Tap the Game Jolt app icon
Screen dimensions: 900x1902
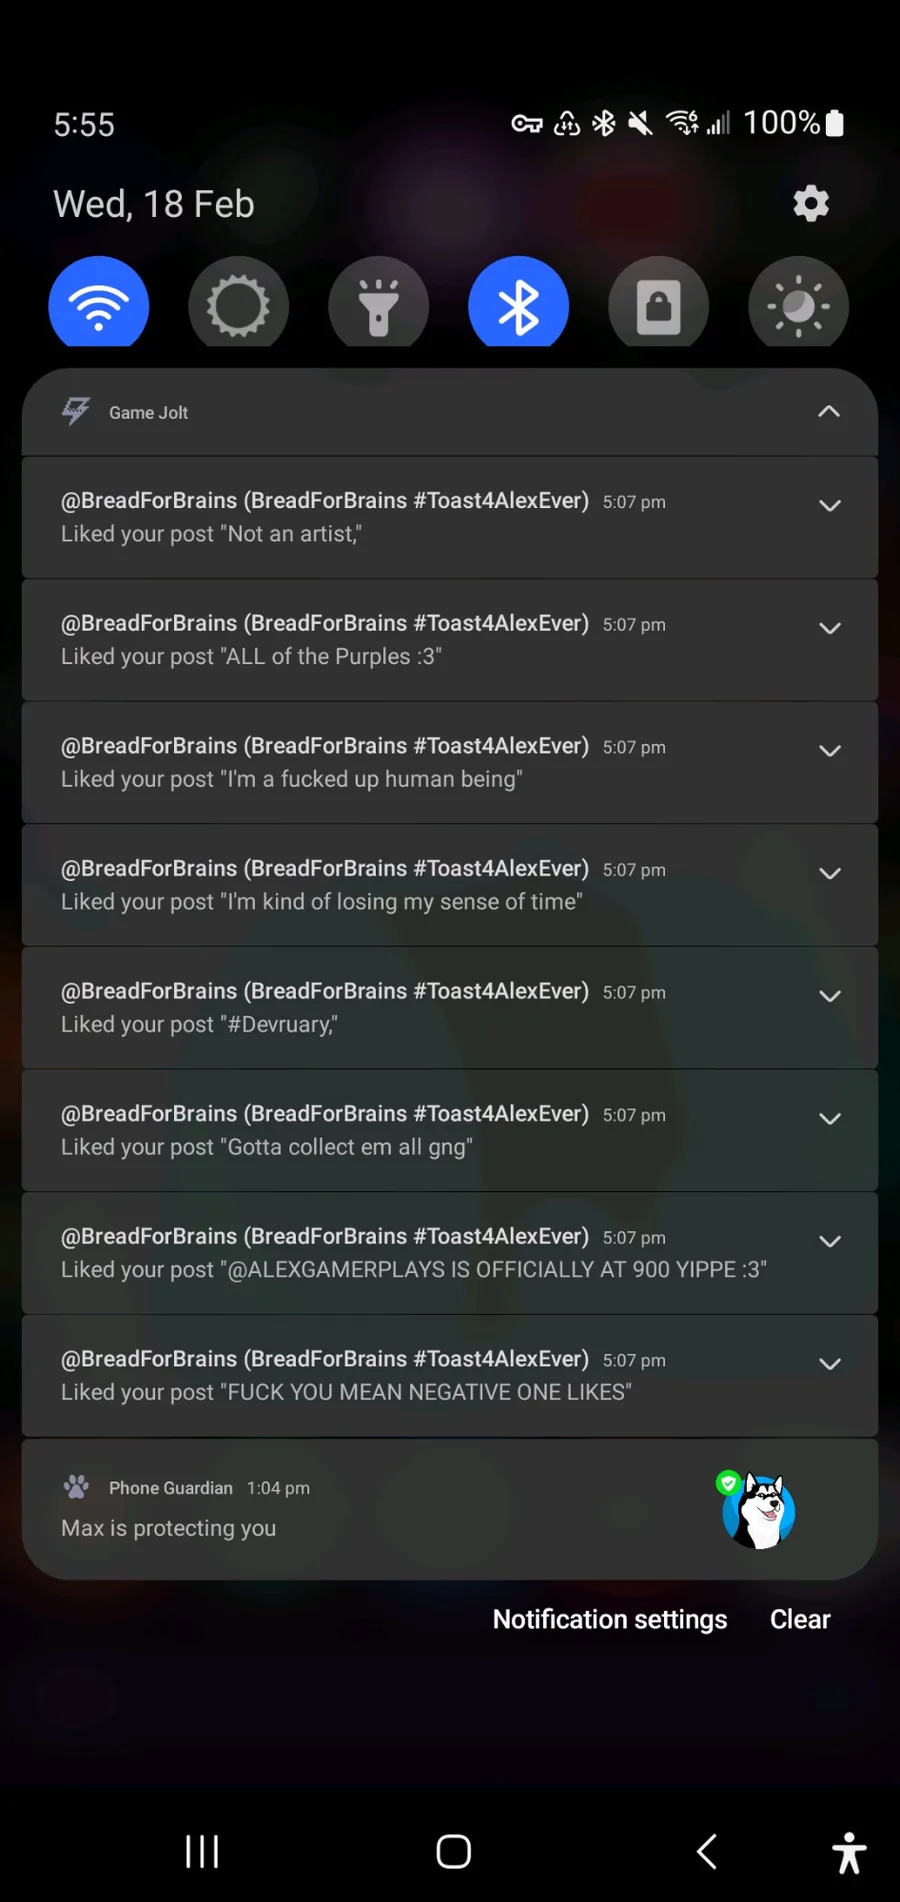click(x=77, y=411)
